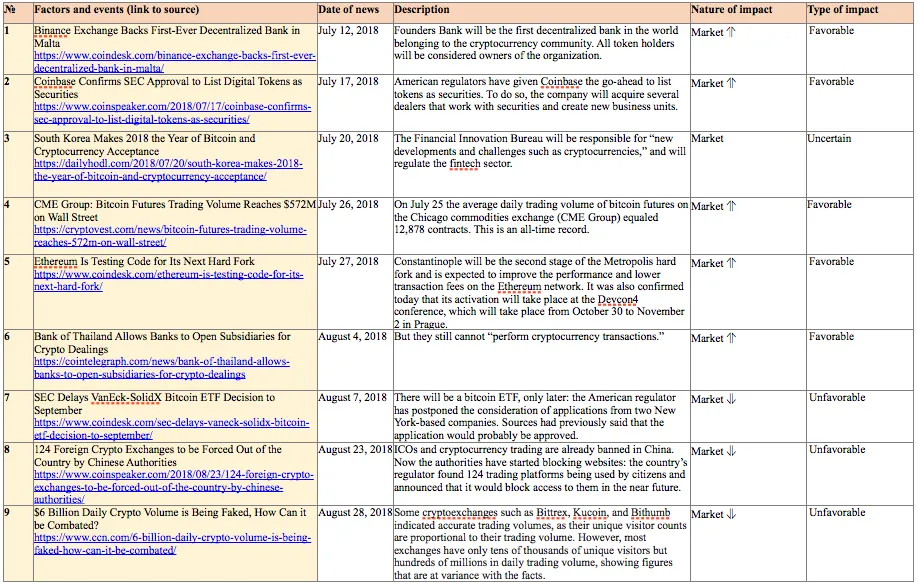Screen dimensions: 918x583
Task: Open the ccn.com faked crypto volume link
Action: pyautogui.click(x=173, y=544)
